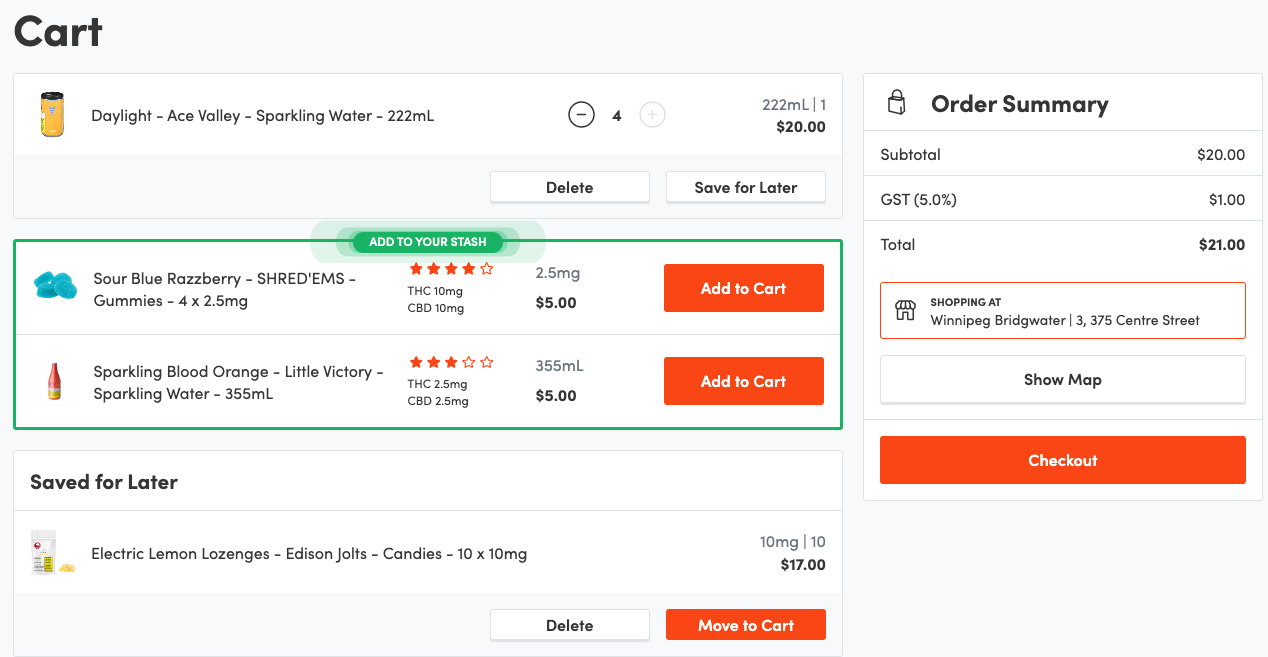The width and height of the screenshot is (1268, 657).
Task: Add Sour Blue Razzberry gummies to cart
Action: tap(743, 288)
